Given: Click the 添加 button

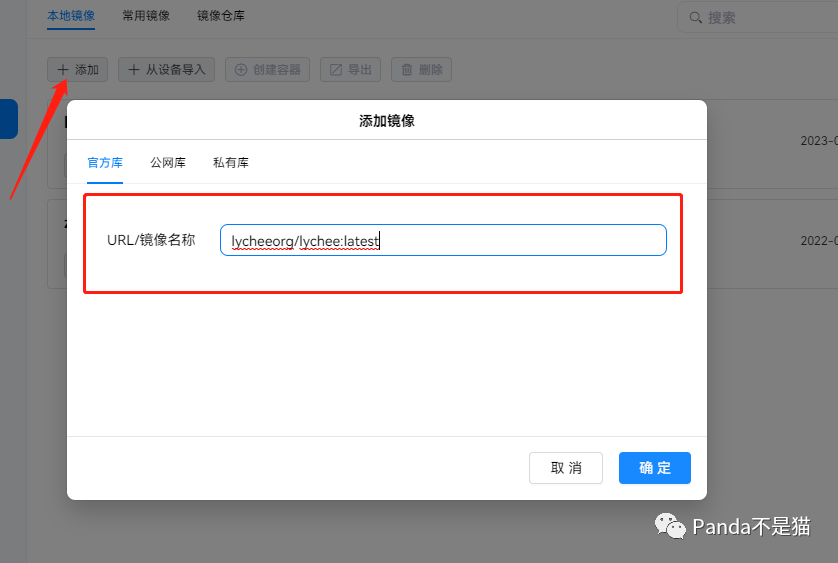Looking at the screenshot, I should (77, 70).
